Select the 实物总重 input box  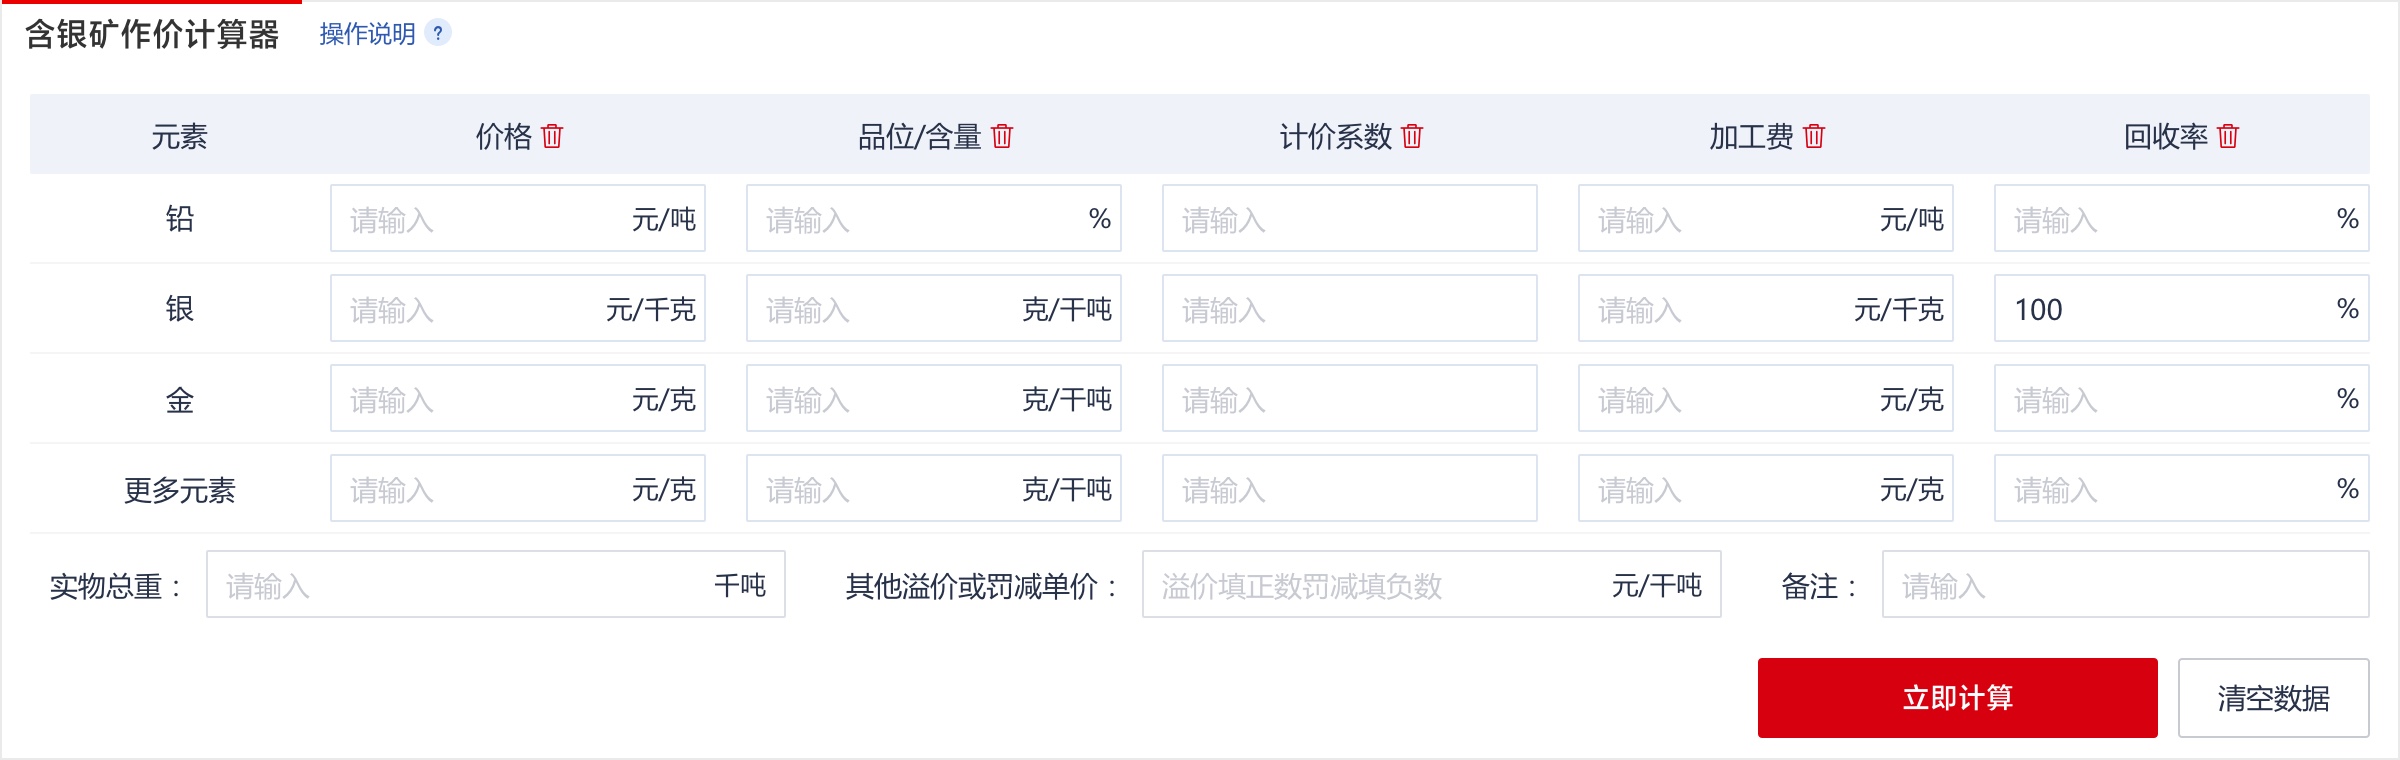click(x=460, y=585)
